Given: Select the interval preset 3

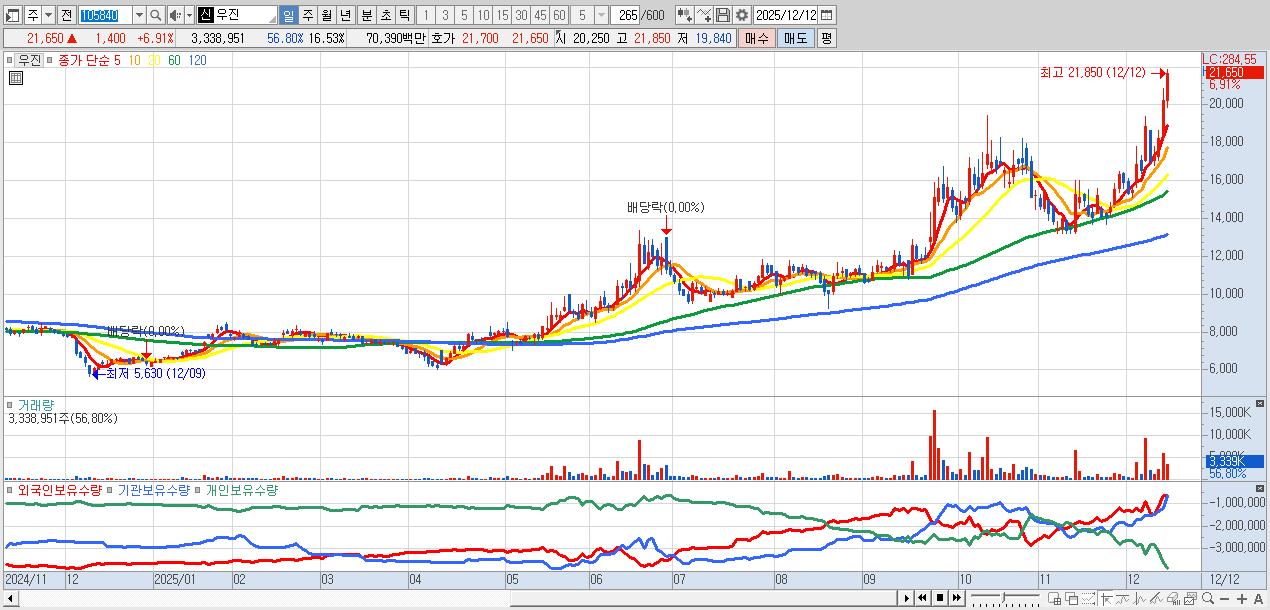Looking at the screenshot, I should pos(445,15).
